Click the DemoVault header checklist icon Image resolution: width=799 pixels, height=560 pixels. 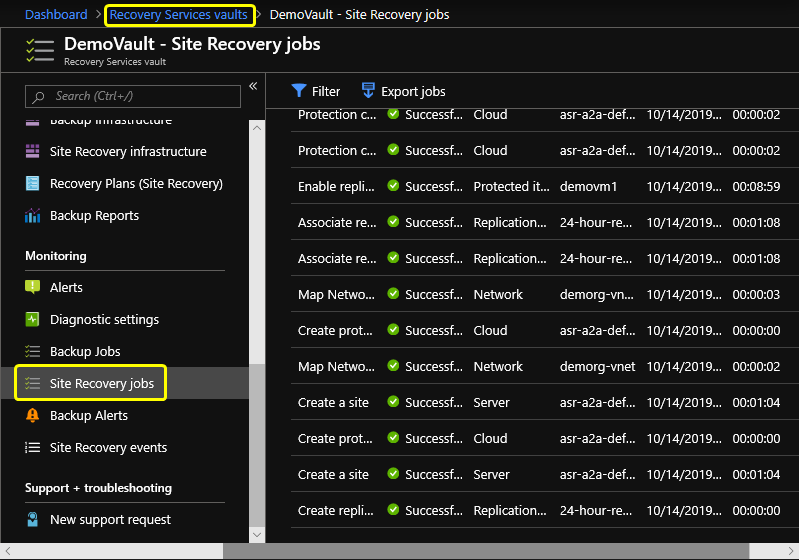(x=40, y=50)
